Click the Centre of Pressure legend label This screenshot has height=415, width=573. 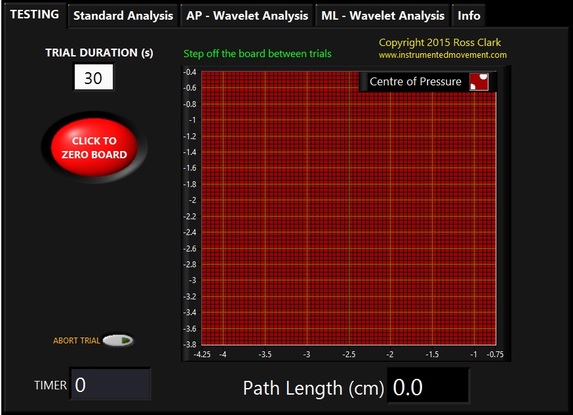(415, 81)
